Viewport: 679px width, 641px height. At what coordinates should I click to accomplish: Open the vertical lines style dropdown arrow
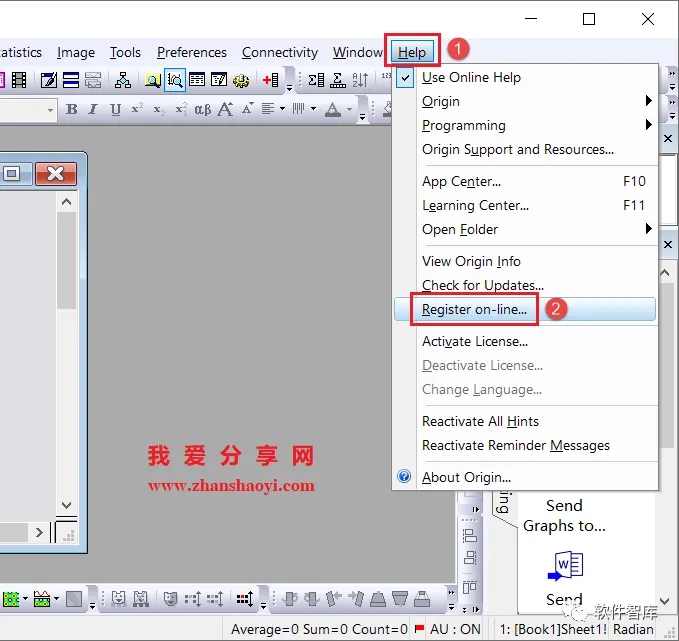(313, 109)
